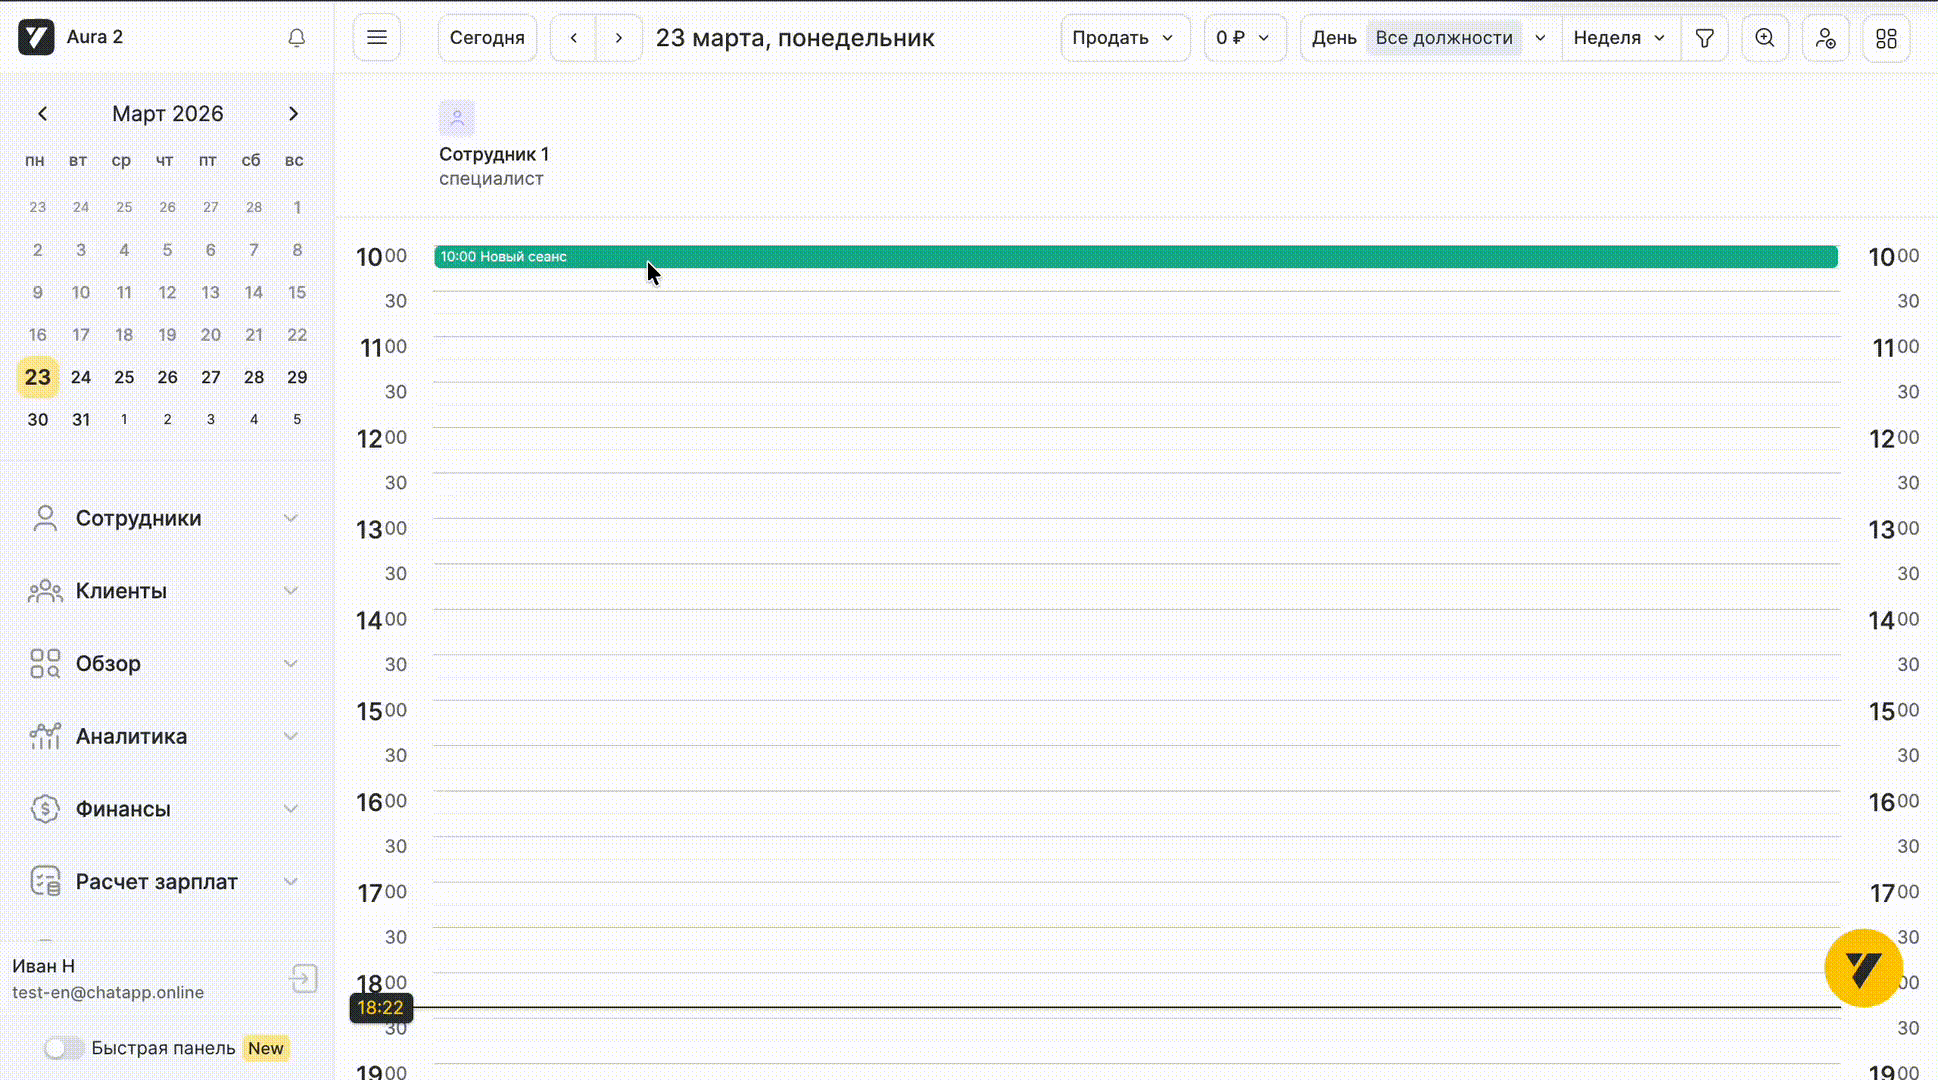Click the zoom magnifier icon
The height and width of the screenshot is (1080, 1938).
pos(1765,38)
